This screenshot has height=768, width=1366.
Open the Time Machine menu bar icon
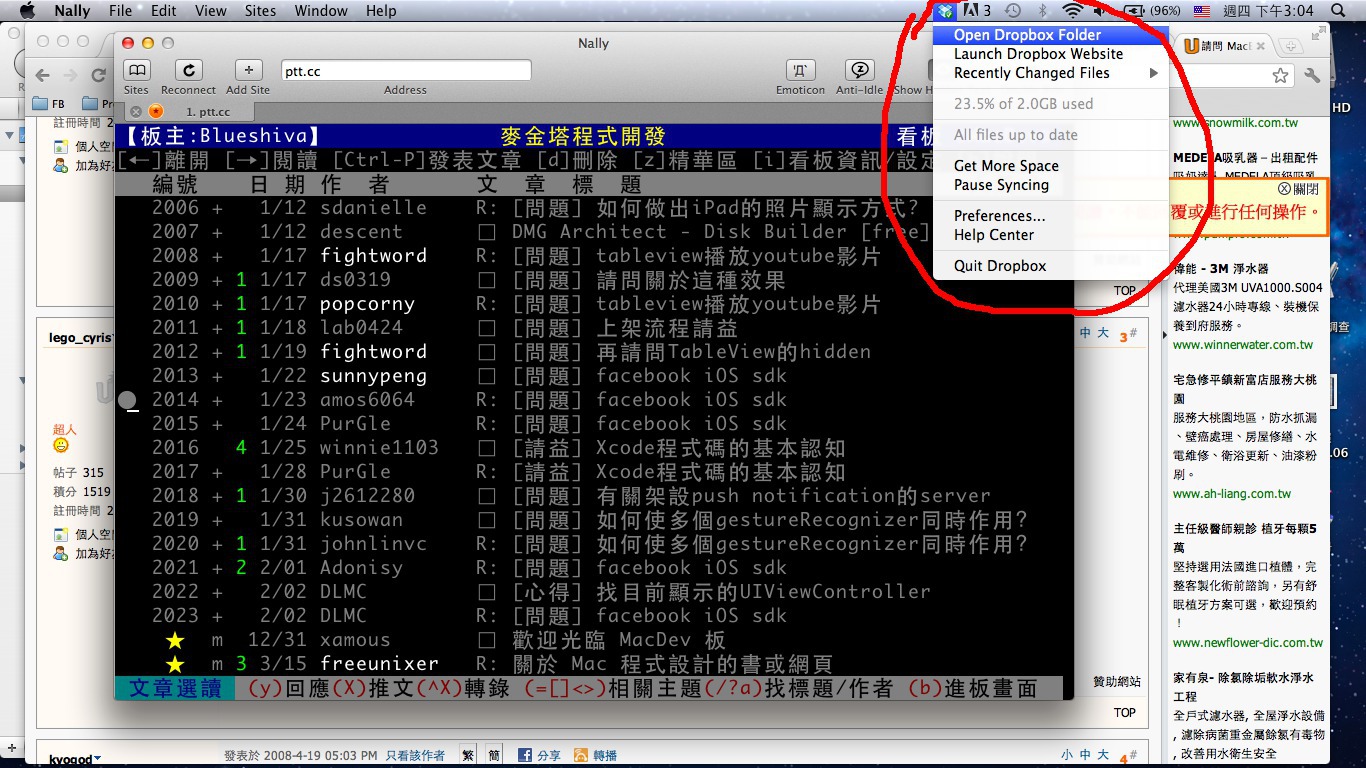pos(1013,11)
